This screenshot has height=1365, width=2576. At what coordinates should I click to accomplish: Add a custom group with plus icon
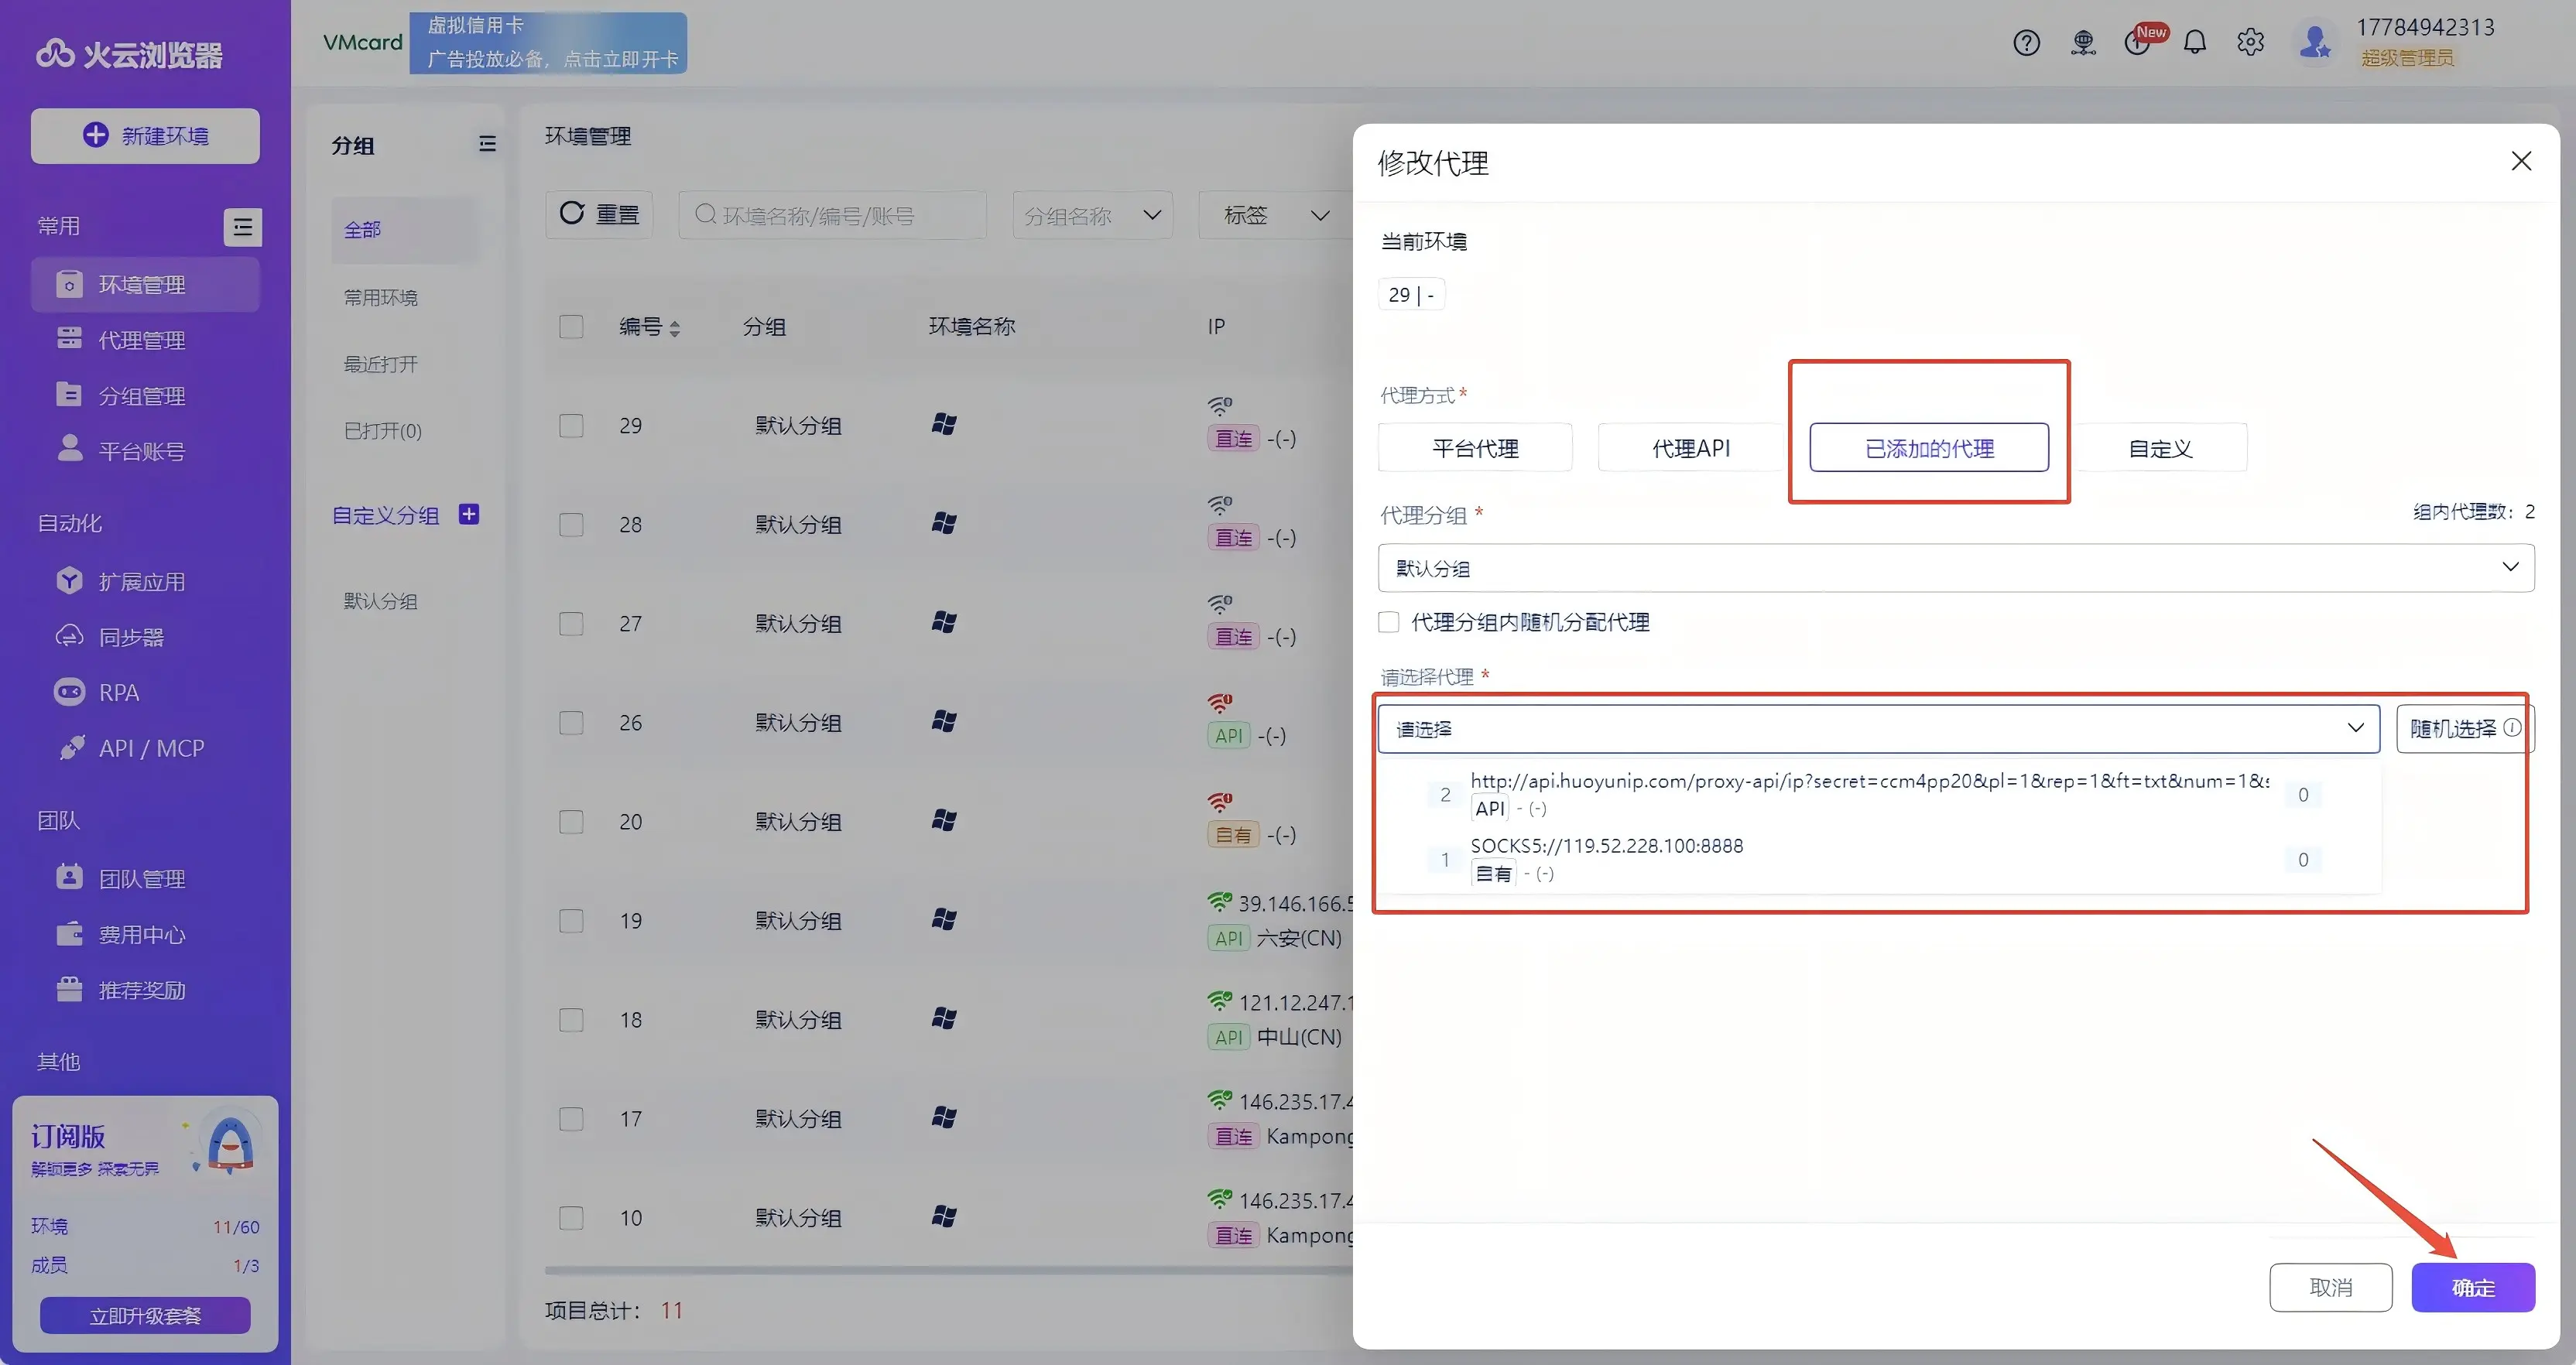tap(468, 514)
